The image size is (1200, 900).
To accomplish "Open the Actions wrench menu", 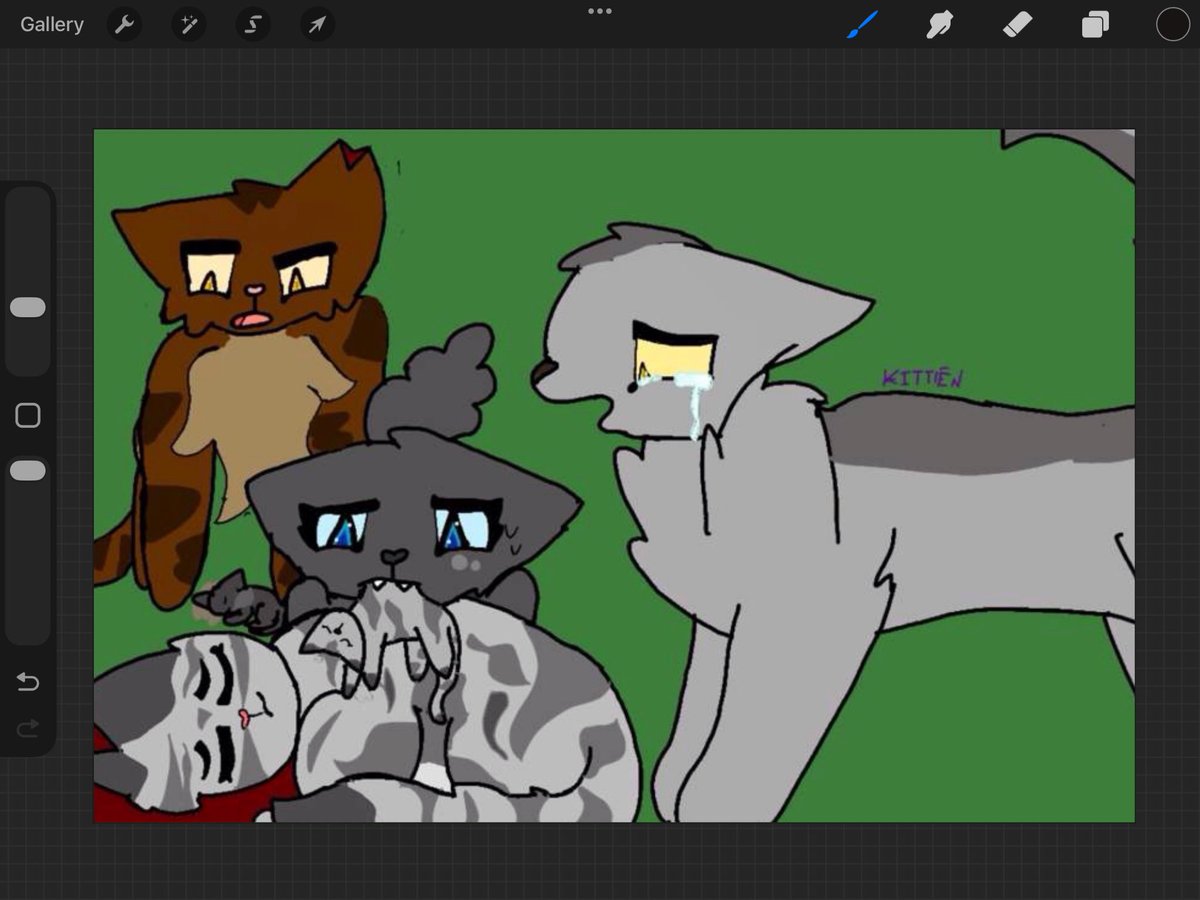I will click(x=125, y=25).
